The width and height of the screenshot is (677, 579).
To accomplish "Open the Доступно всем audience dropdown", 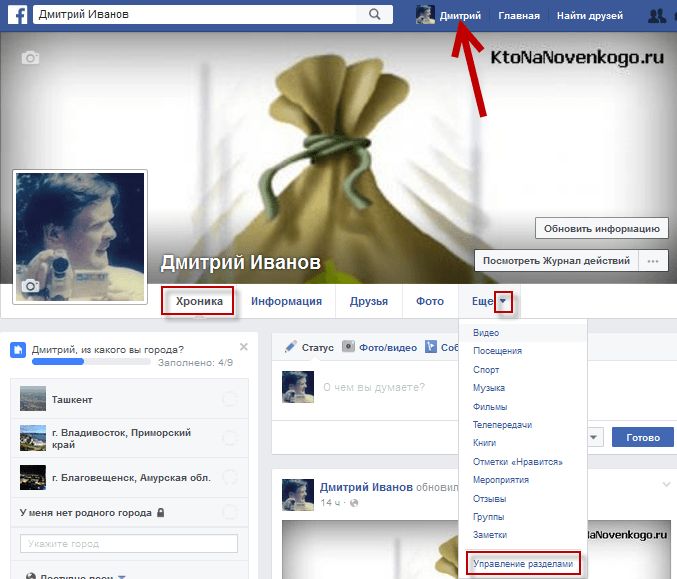I will pos(76,576).
